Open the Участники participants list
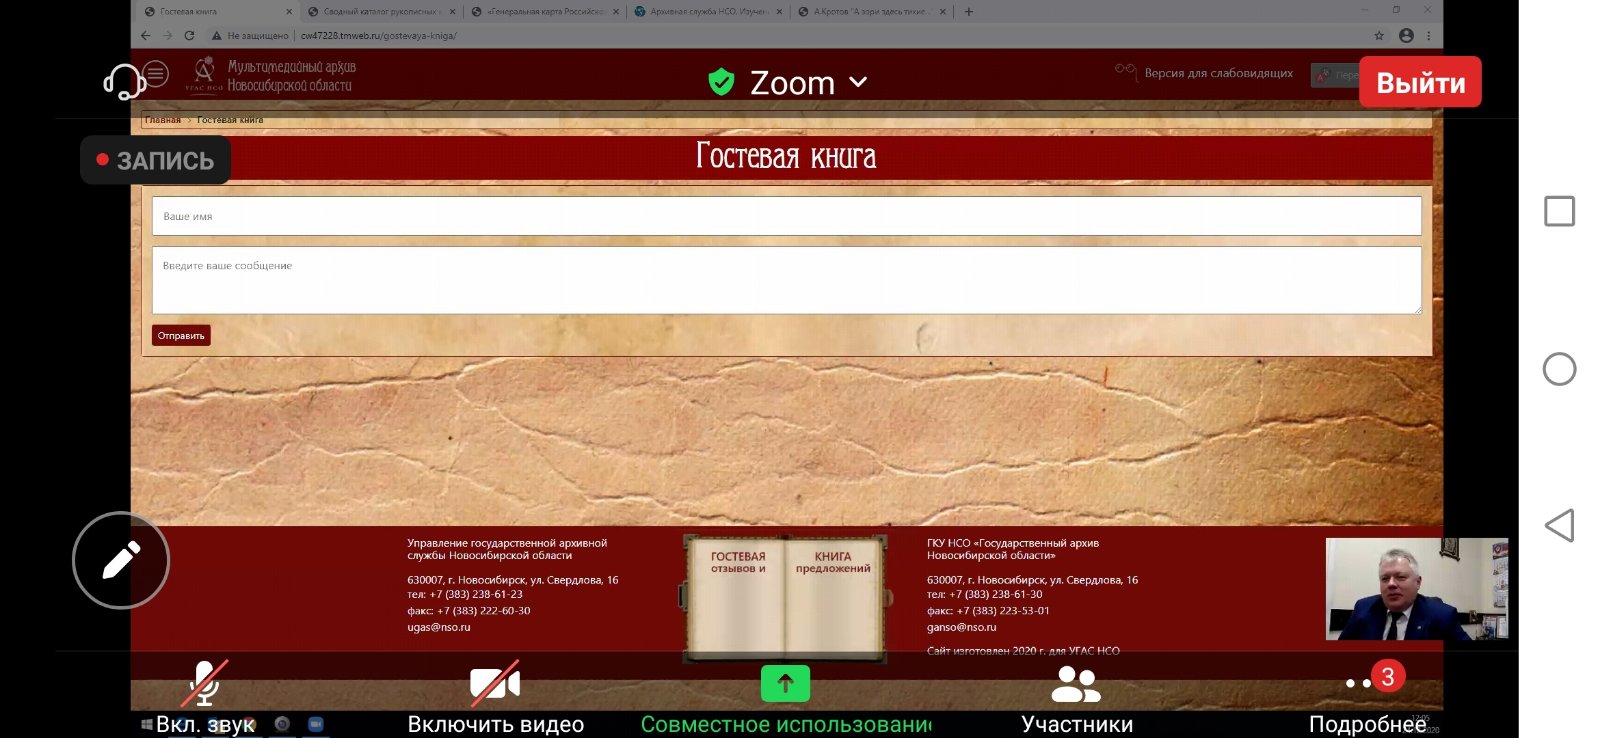 coord(1076,698)
